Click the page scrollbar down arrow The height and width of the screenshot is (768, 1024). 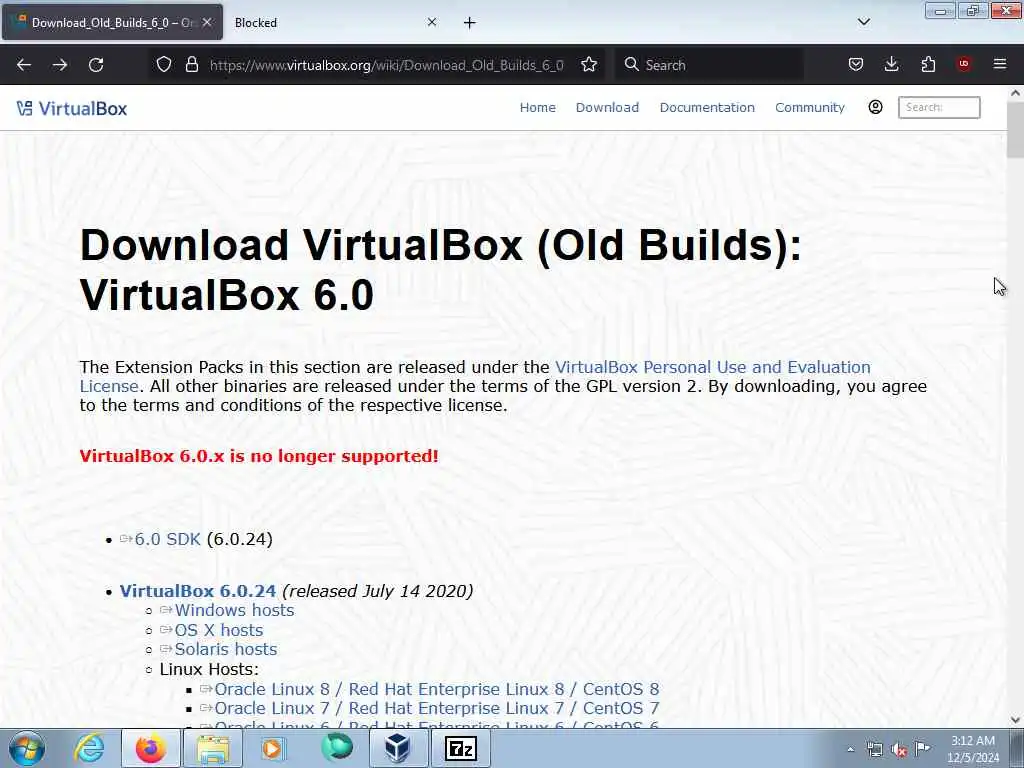[x=1016, y=720]
